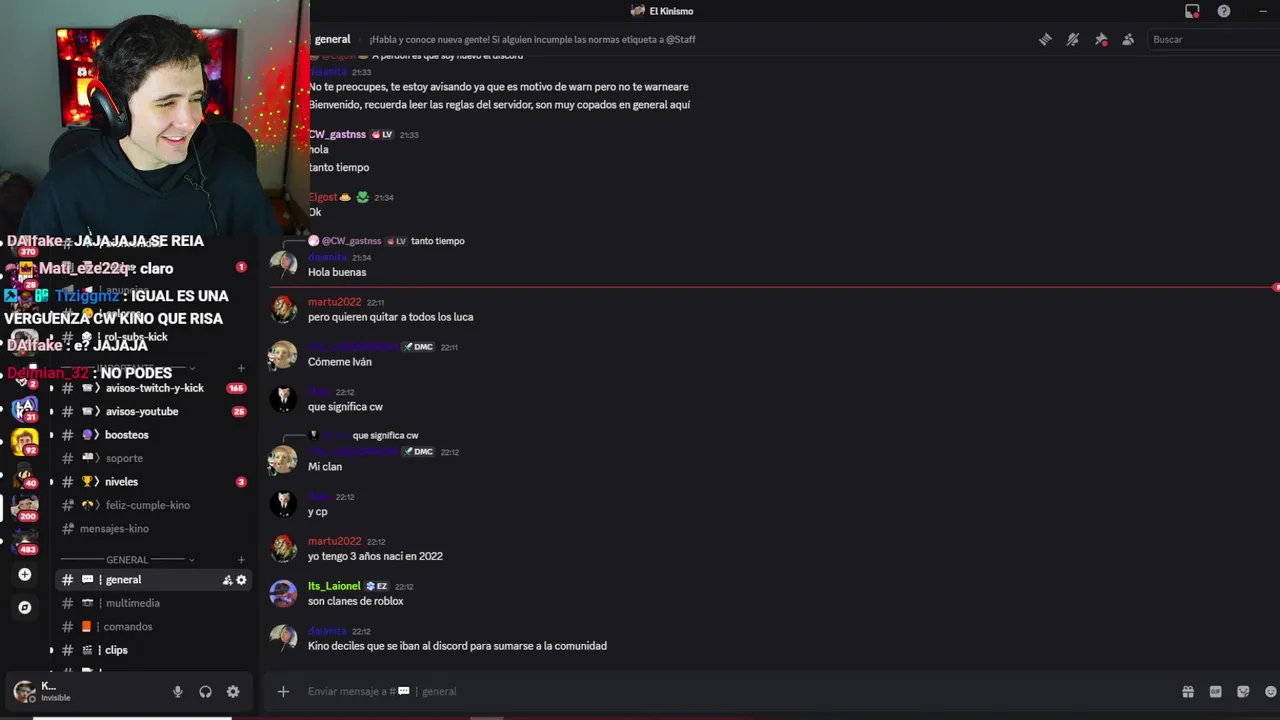Open the GIF picker
1280x720 pixels.
[1216, 691]
